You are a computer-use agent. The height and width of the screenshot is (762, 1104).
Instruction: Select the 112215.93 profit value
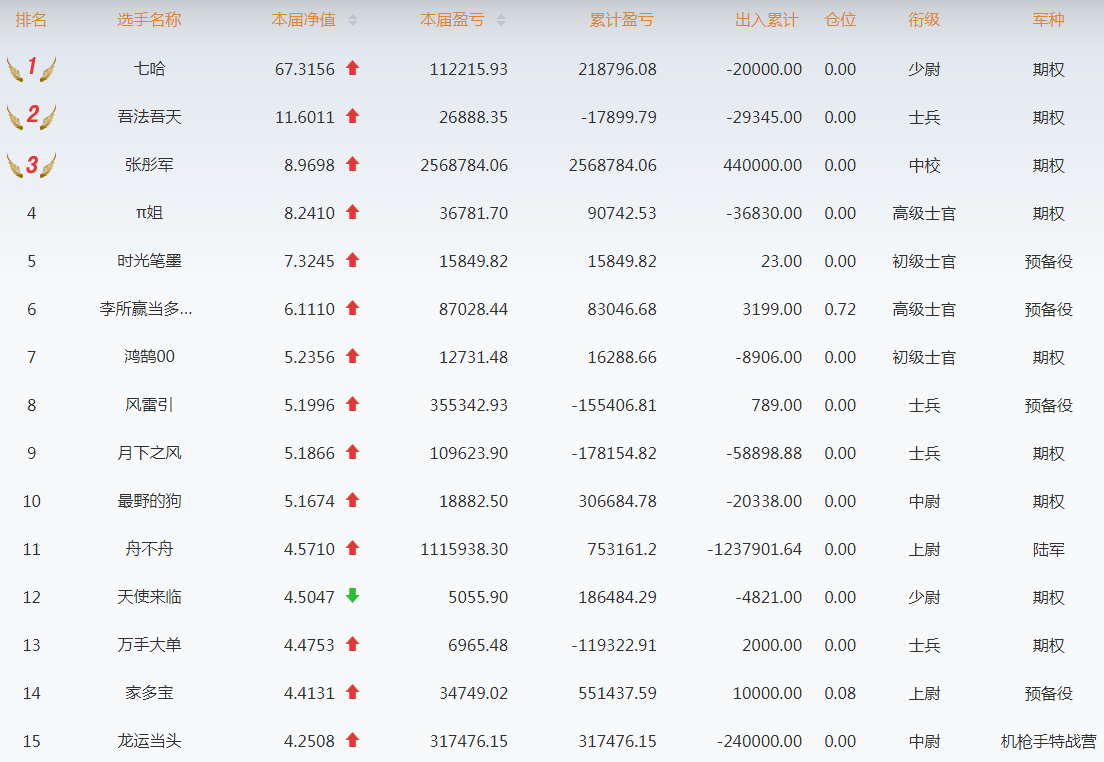(468, 70)
